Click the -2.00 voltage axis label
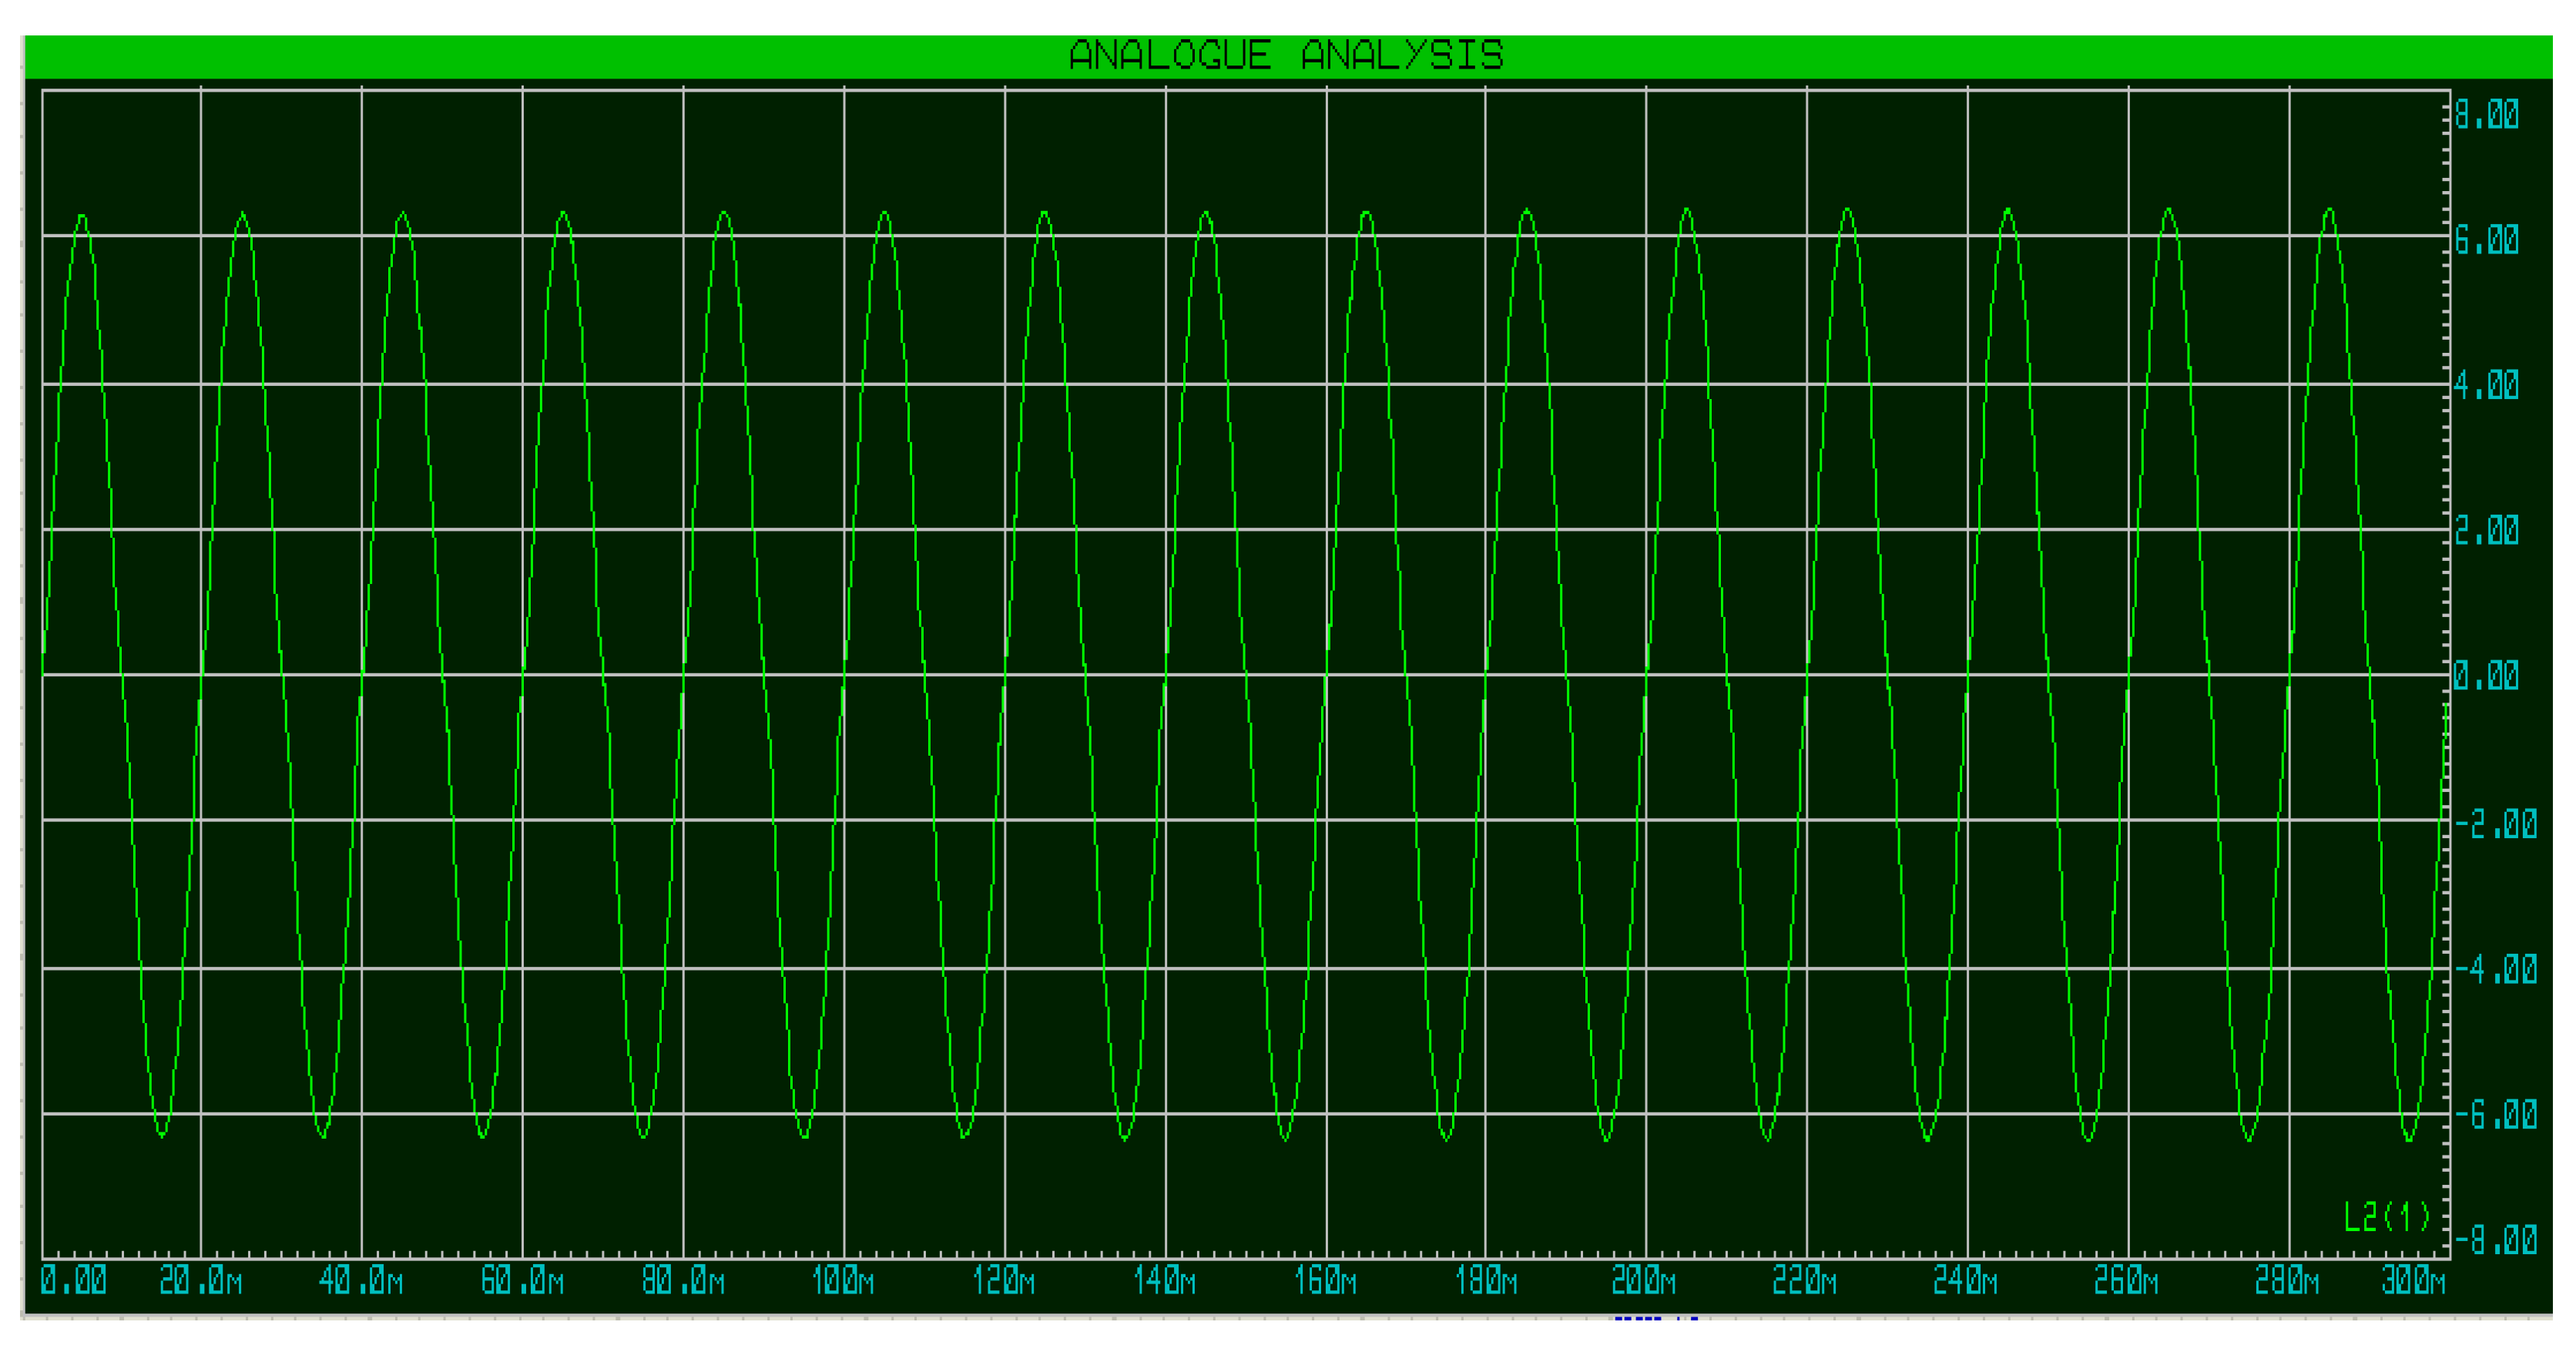The width and height of the screenshot is (2576, 1352). [x=2495, y=825]
